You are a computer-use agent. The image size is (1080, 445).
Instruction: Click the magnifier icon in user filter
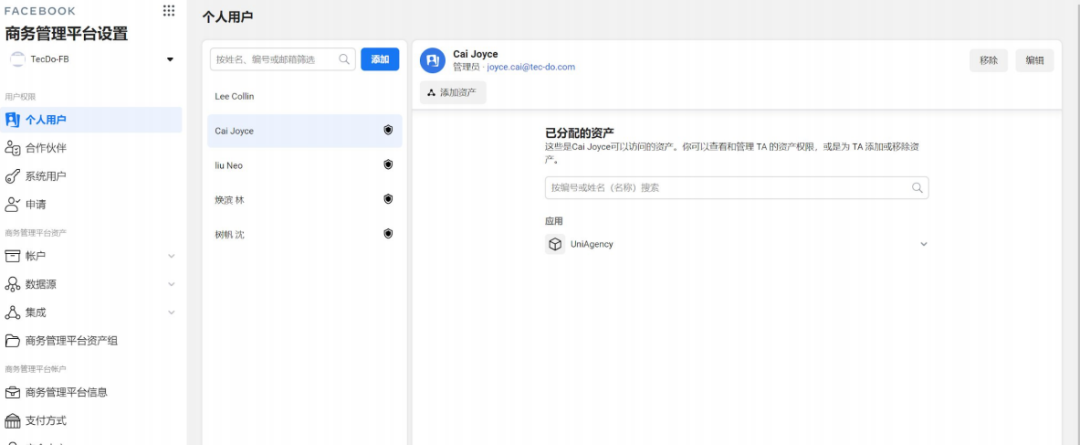coord(344,59)
